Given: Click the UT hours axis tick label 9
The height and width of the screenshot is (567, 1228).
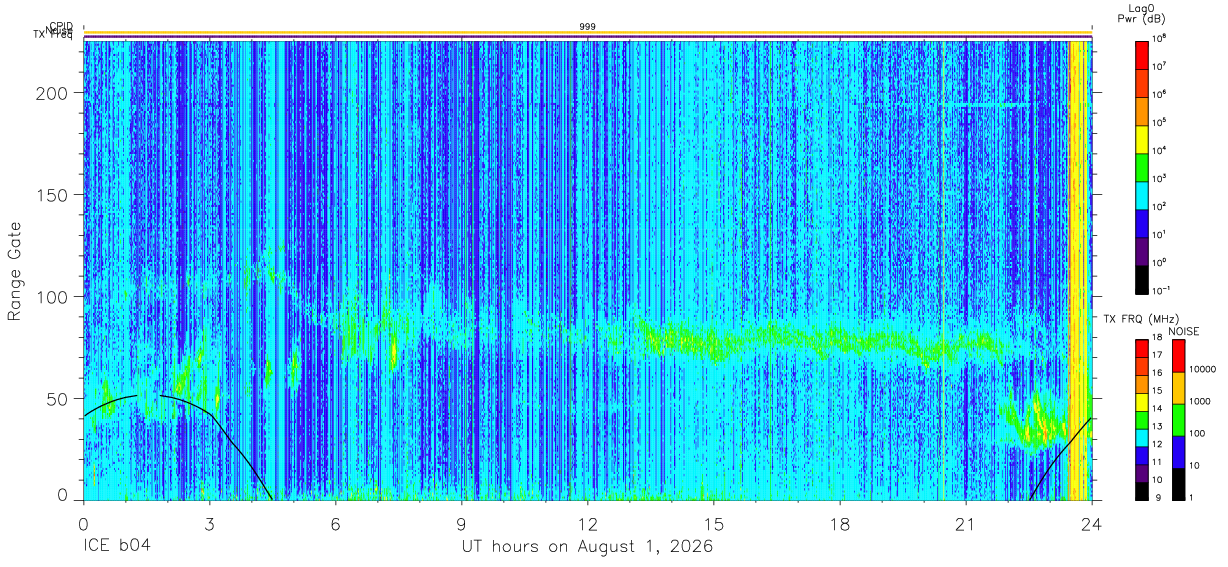Looking at the screenshot, I should click(462, 524).
